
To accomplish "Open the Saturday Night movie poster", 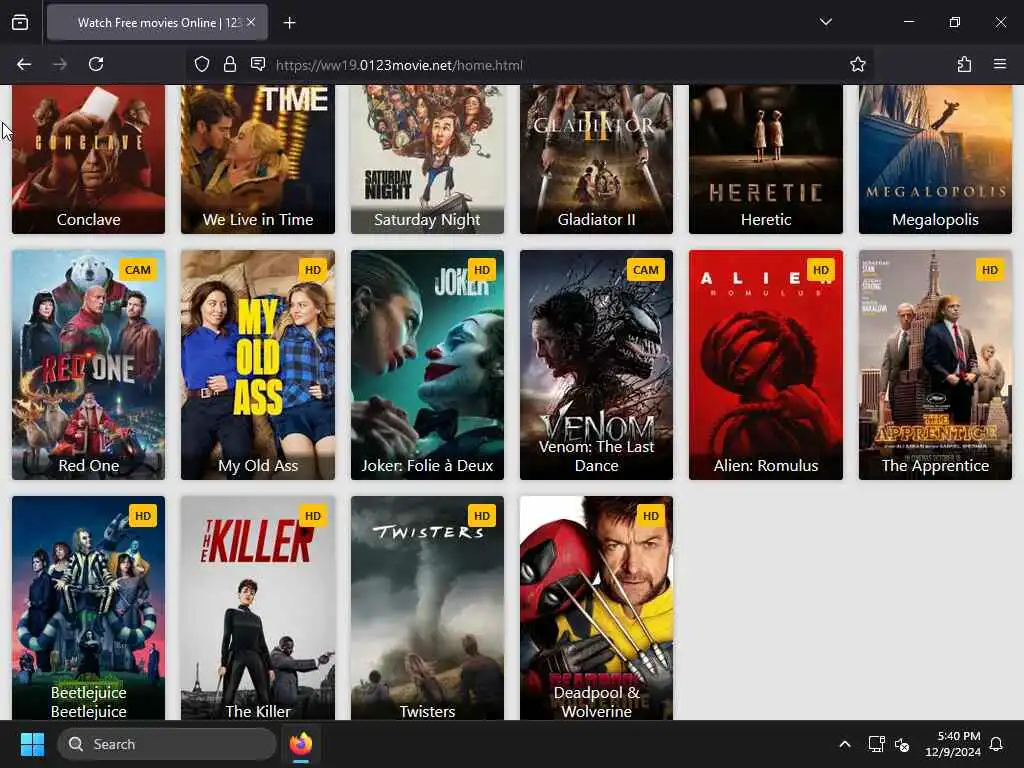I will pos(427,159).
